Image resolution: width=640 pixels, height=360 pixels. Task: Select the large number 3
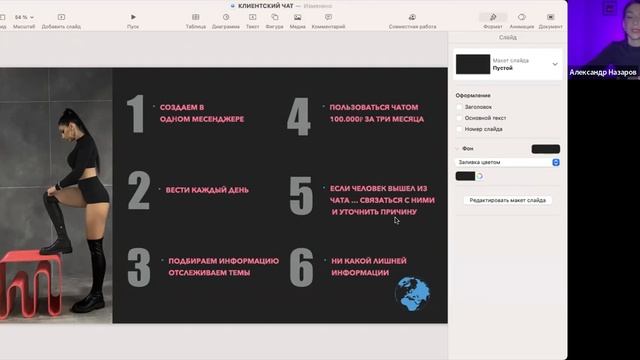tap(139, 267)
